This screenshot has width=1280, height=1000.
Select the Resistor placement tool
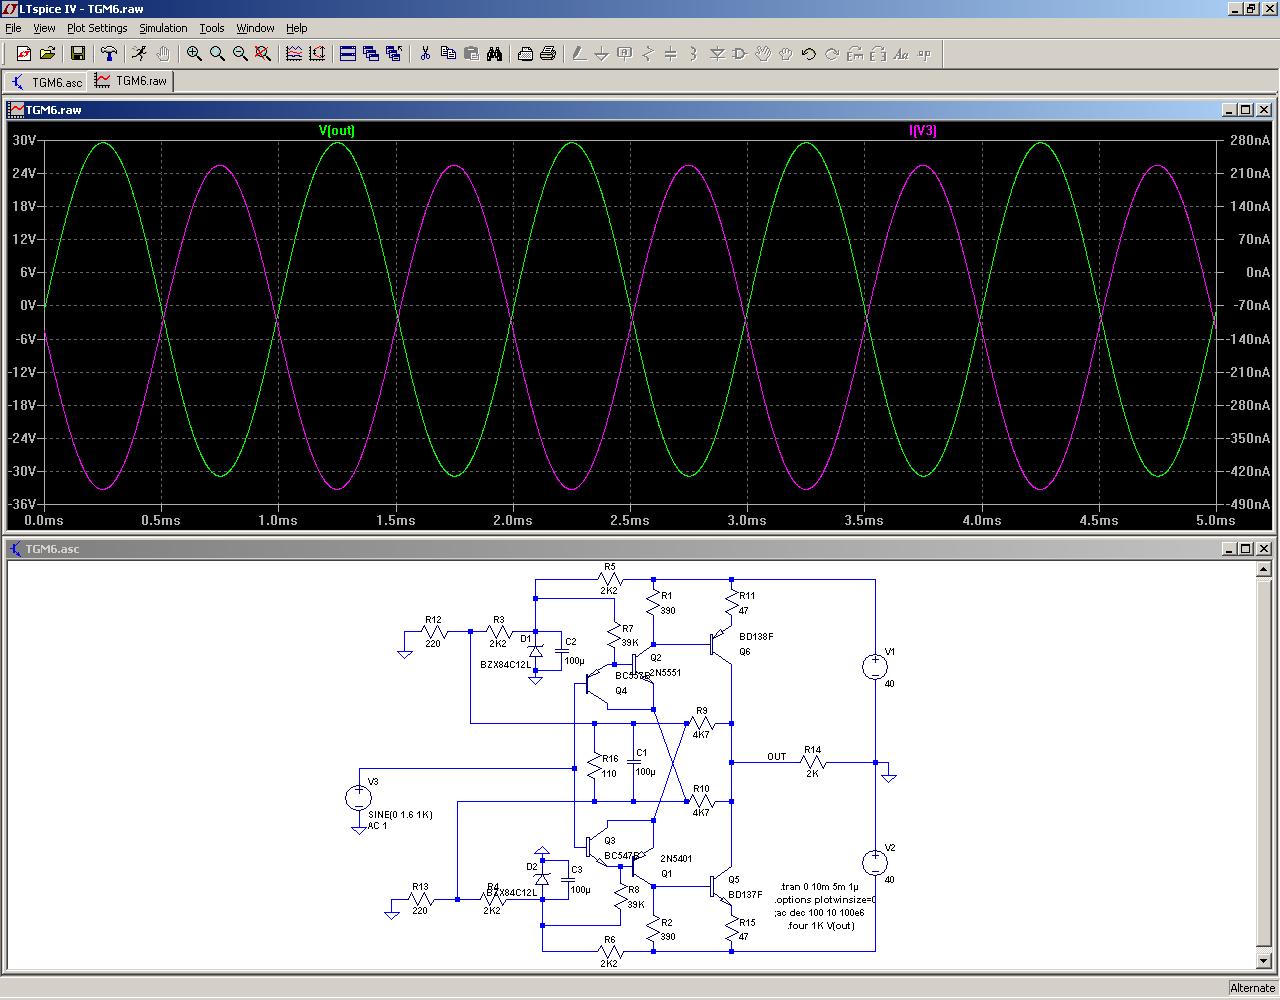[x=648, y=54]
